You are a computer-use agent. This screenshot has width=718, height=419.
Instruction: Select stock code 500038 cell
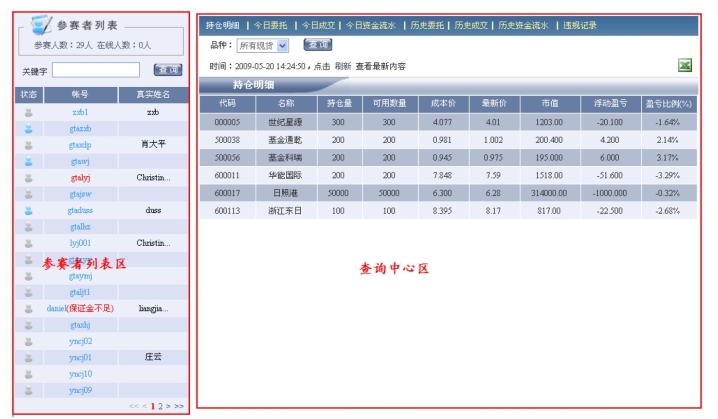point(228,140)
